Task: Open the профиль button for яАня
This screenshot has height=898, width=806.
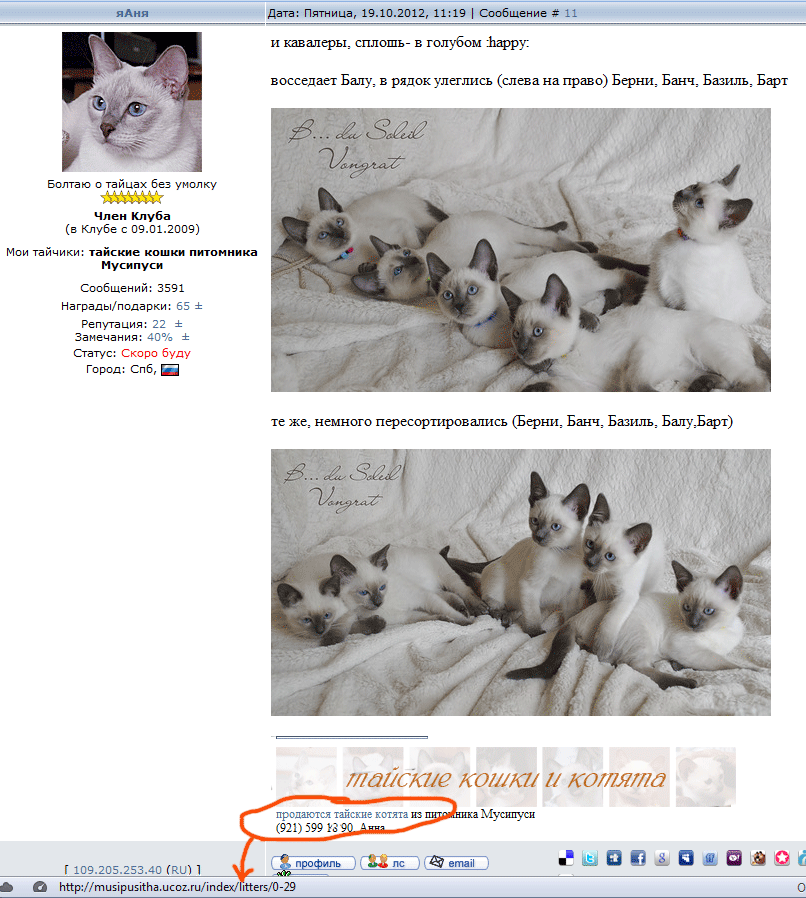Action: coord(313,862)
